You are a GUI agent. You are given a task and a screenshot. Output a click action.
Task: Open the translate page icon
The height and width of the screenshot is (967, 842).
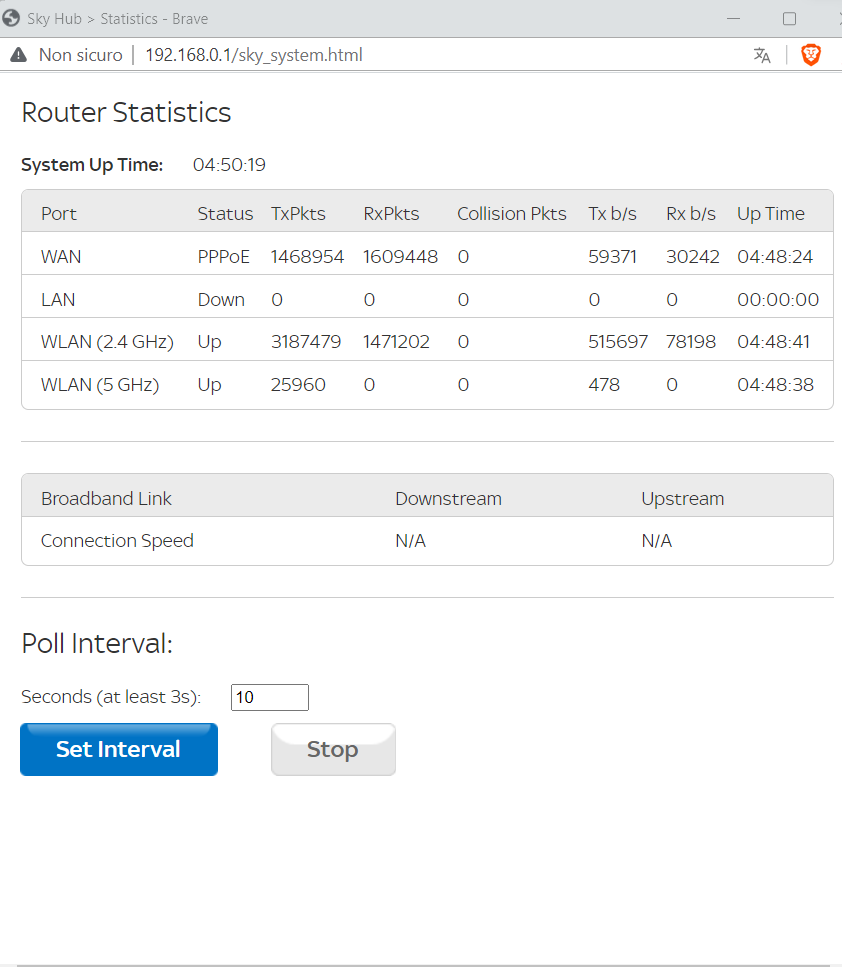pos(762,55)
